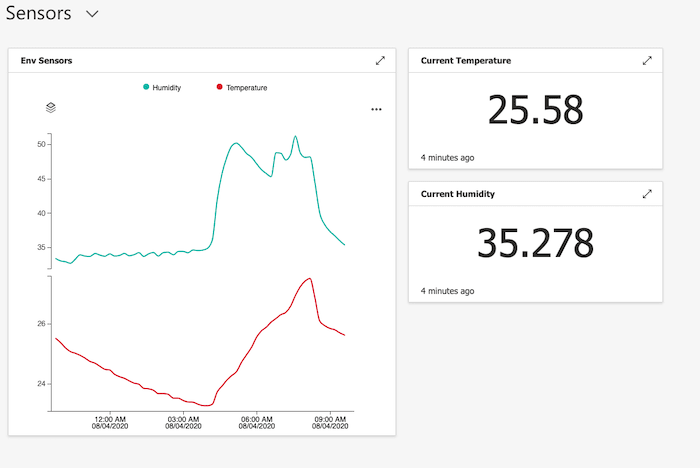The image size is (700, 468).
Task: Open the Sensors dashboard dropdown chevron
Action: [x=92, y=14]
